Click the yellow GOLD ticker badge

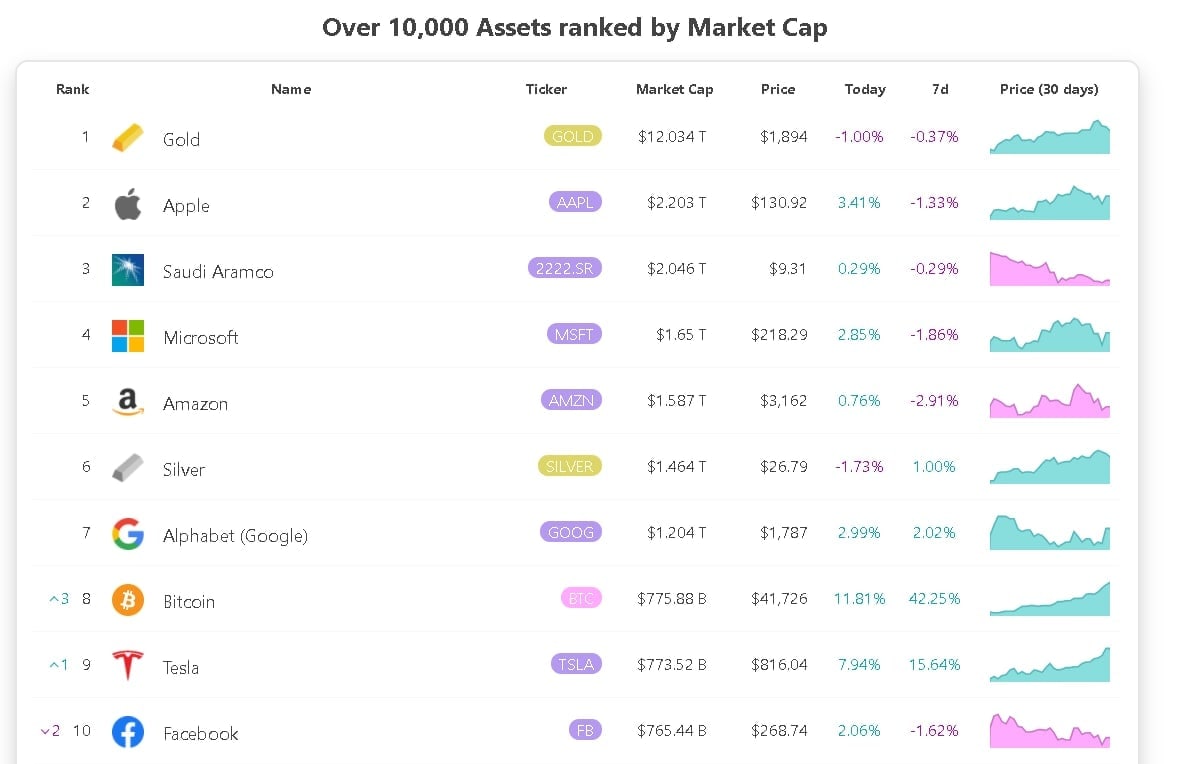pyautogui.click(x=572, y=136)
